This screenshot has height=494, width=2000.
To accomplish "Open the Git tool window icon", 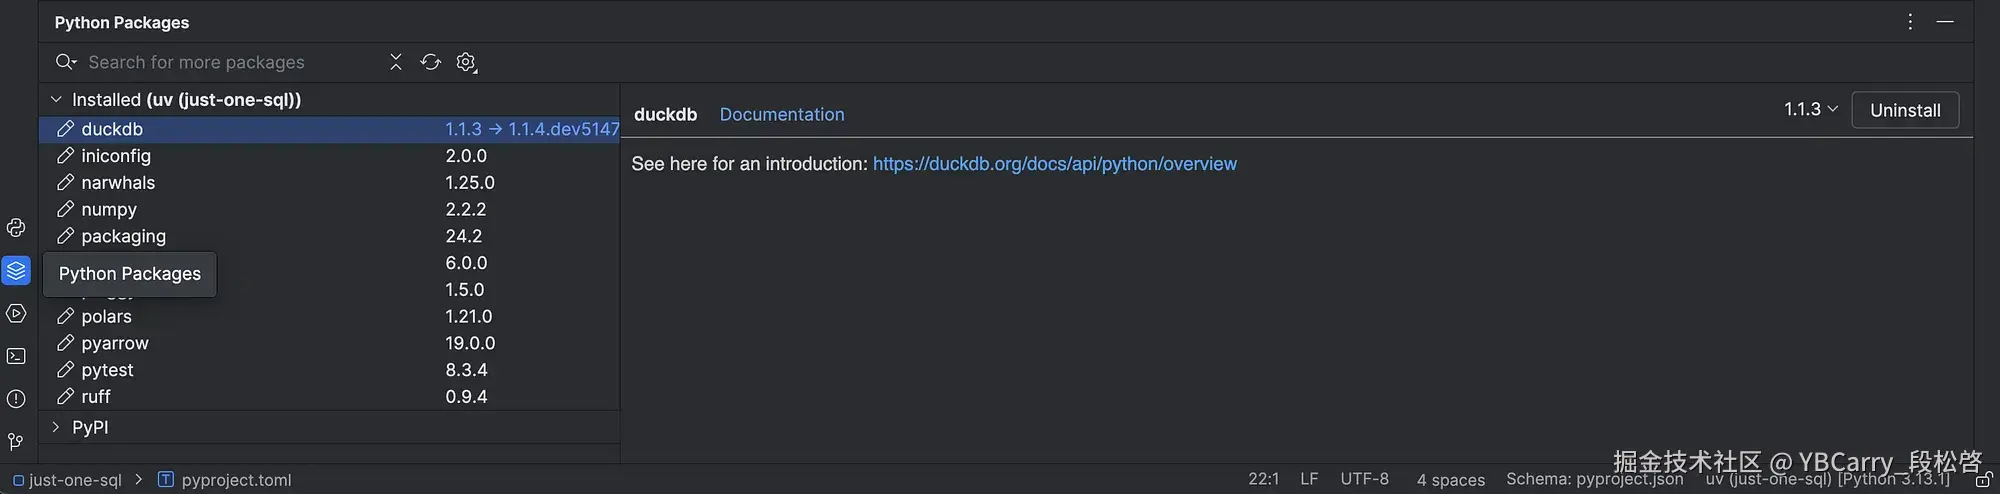I will pos(16,441).
